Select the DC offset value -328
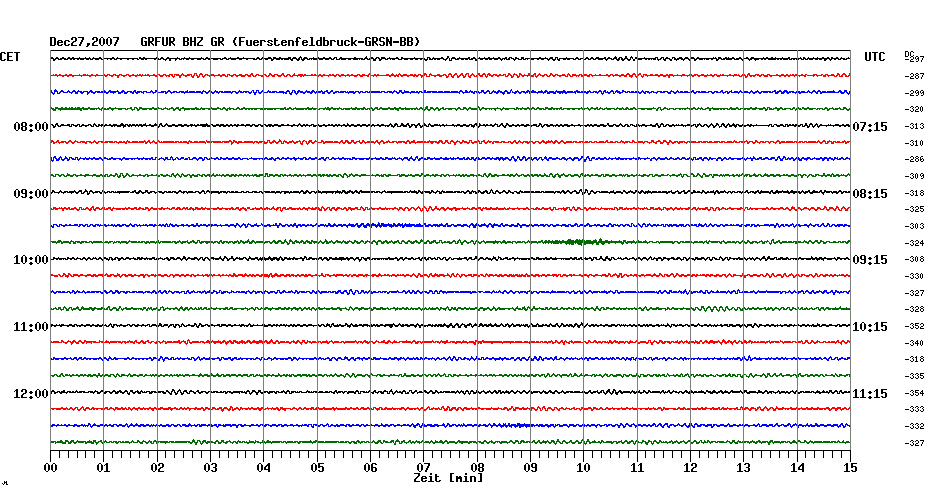930x494 pixels. [x=915, y=310]
